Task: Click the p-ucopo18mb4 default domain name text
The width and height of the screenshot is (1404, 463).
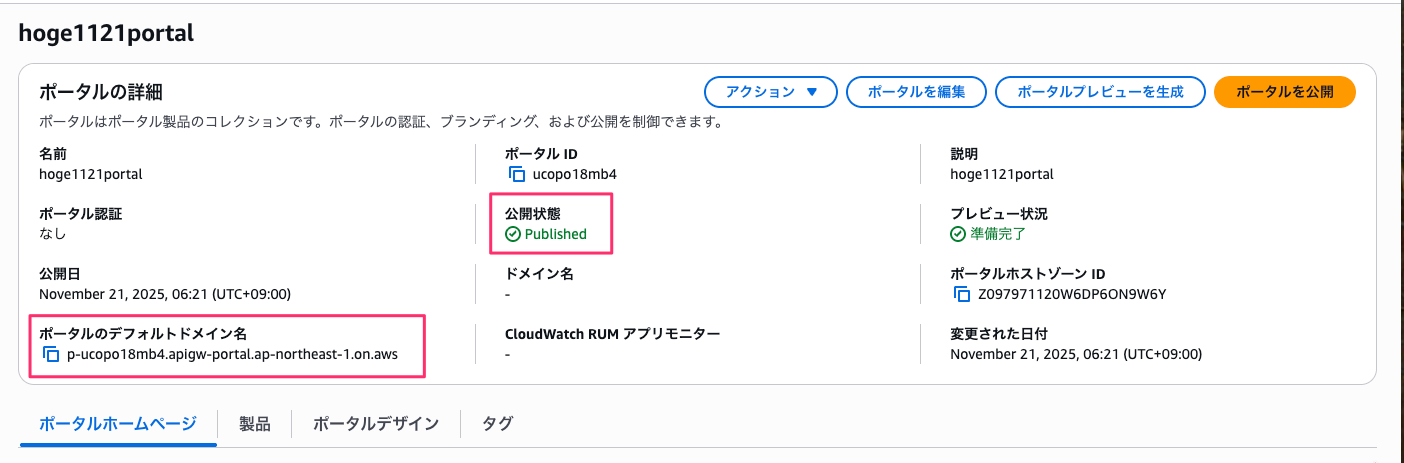Action: pyautogui.click(x=239, y=354)
